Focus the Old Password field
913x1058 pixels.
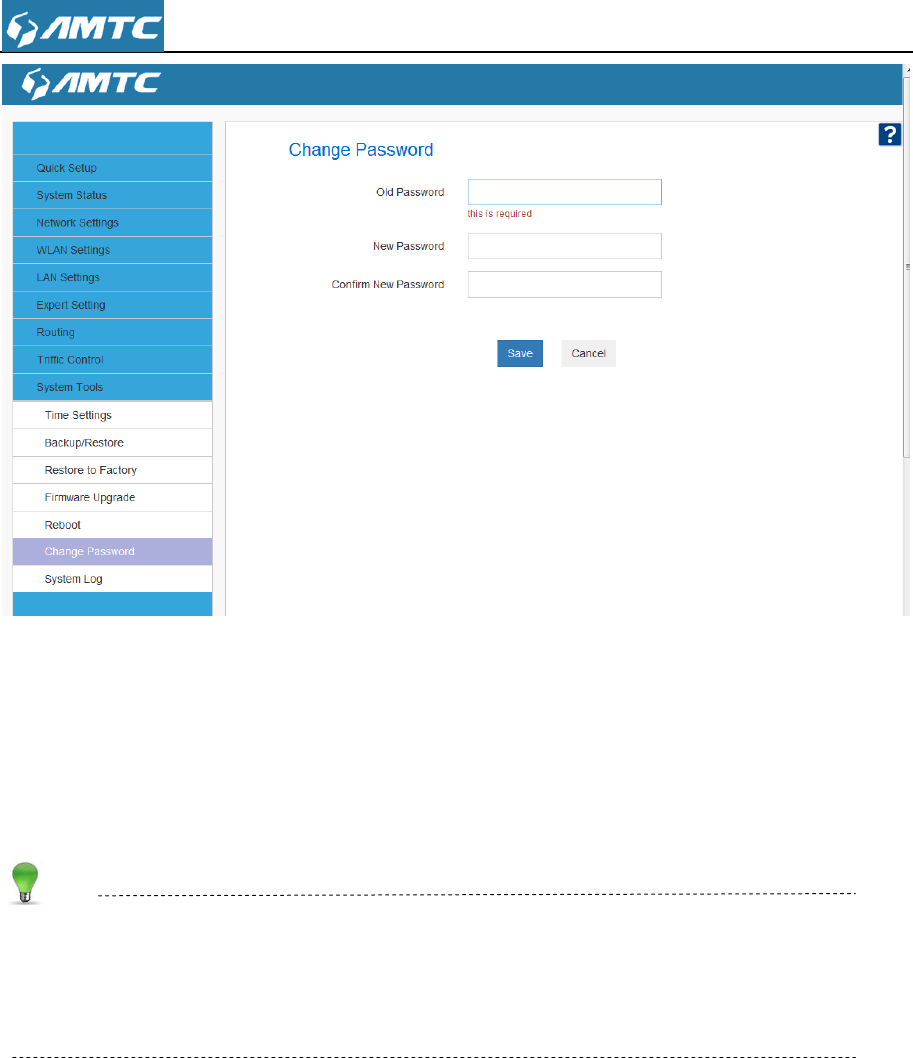coord(565,192)
